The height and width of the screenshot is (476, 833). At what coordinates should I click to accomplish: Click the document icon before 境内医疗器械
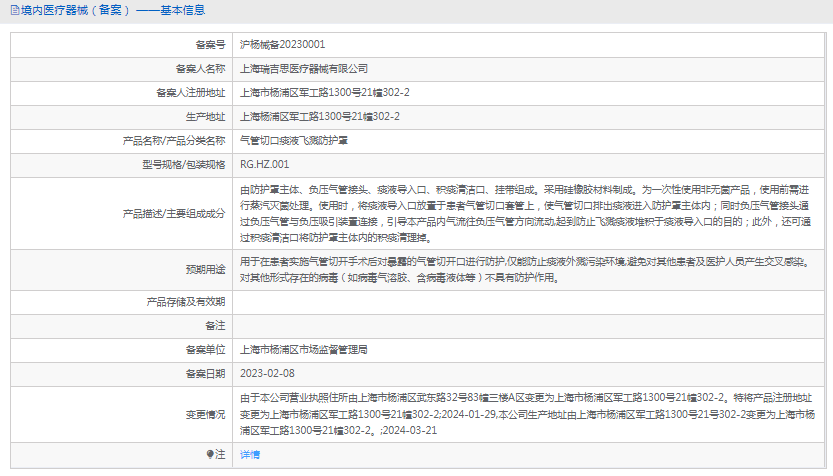click(x=15, y=10)
